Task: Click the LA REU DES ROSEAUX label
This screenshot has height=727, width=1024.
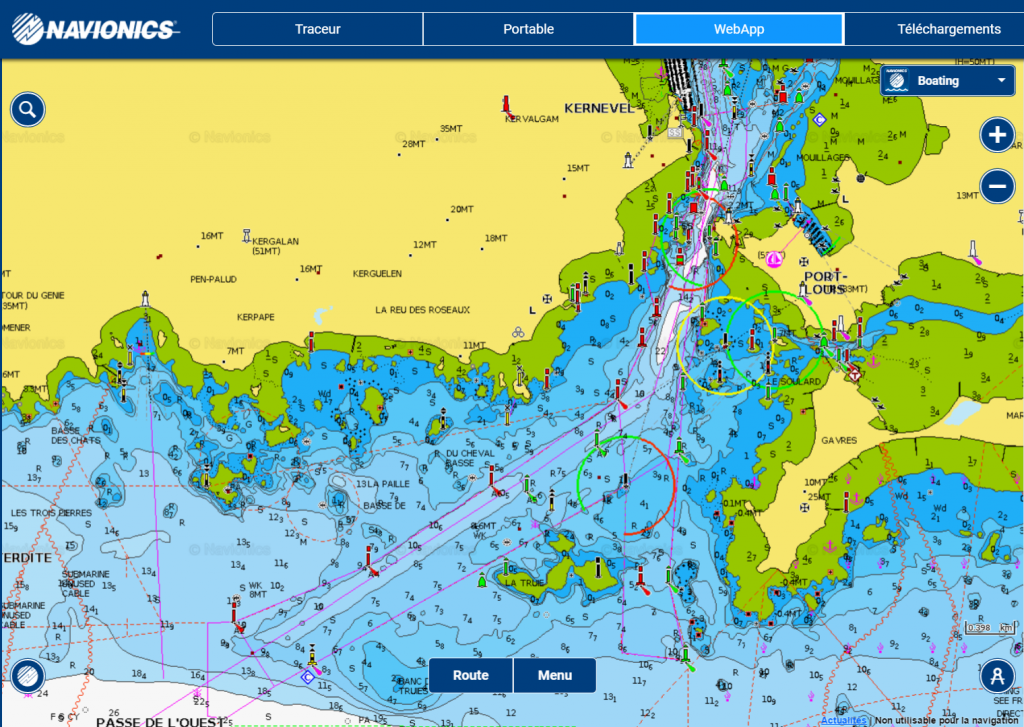Action: (x=423, y=310)
